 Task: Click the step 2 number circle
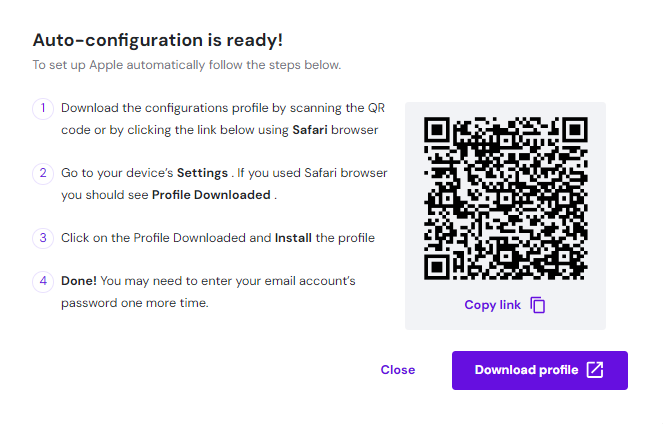pyautogui.click(x=43, y=173)
